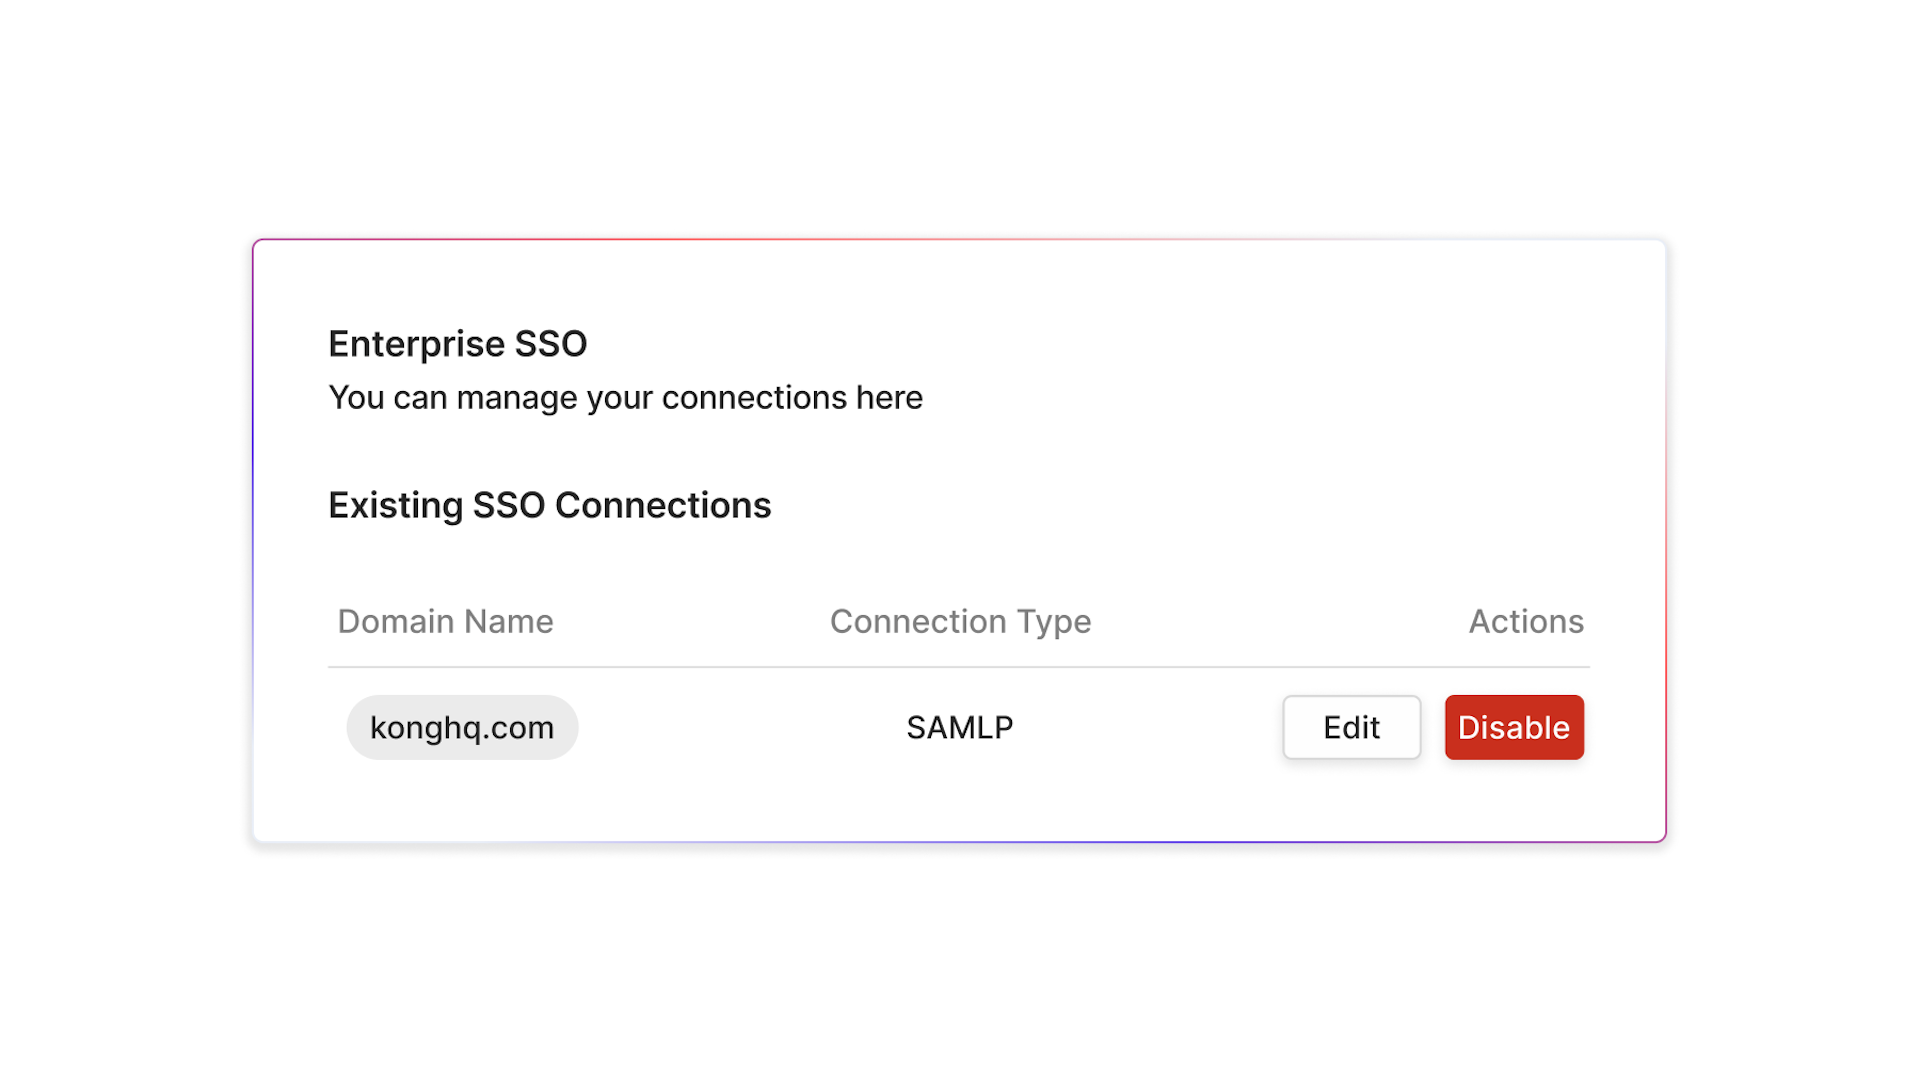Screen dimensions: 1920x1081
Task: Click the Enterprise SSO heading
Action: [x=457, y=343]
